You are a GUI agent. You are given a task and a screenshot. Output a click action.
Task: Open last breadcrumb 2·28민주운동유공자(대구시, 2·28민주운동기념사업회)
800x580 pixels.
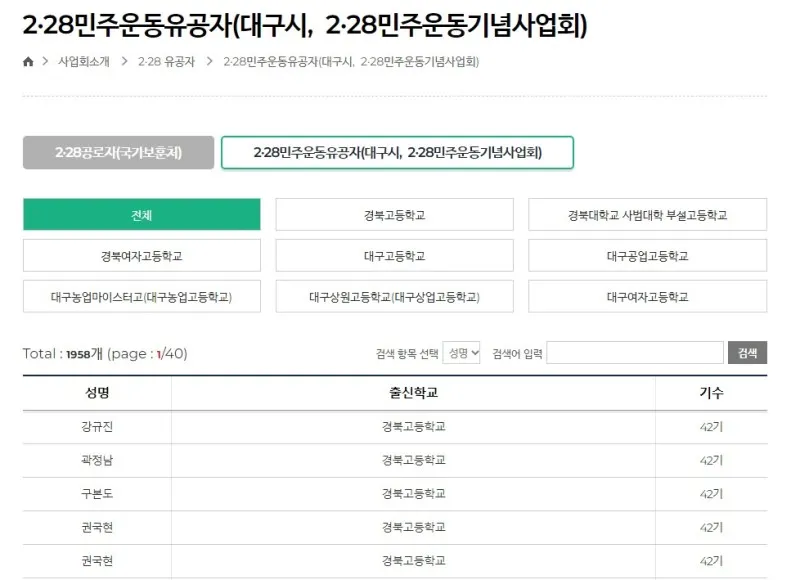coord(351,62)
